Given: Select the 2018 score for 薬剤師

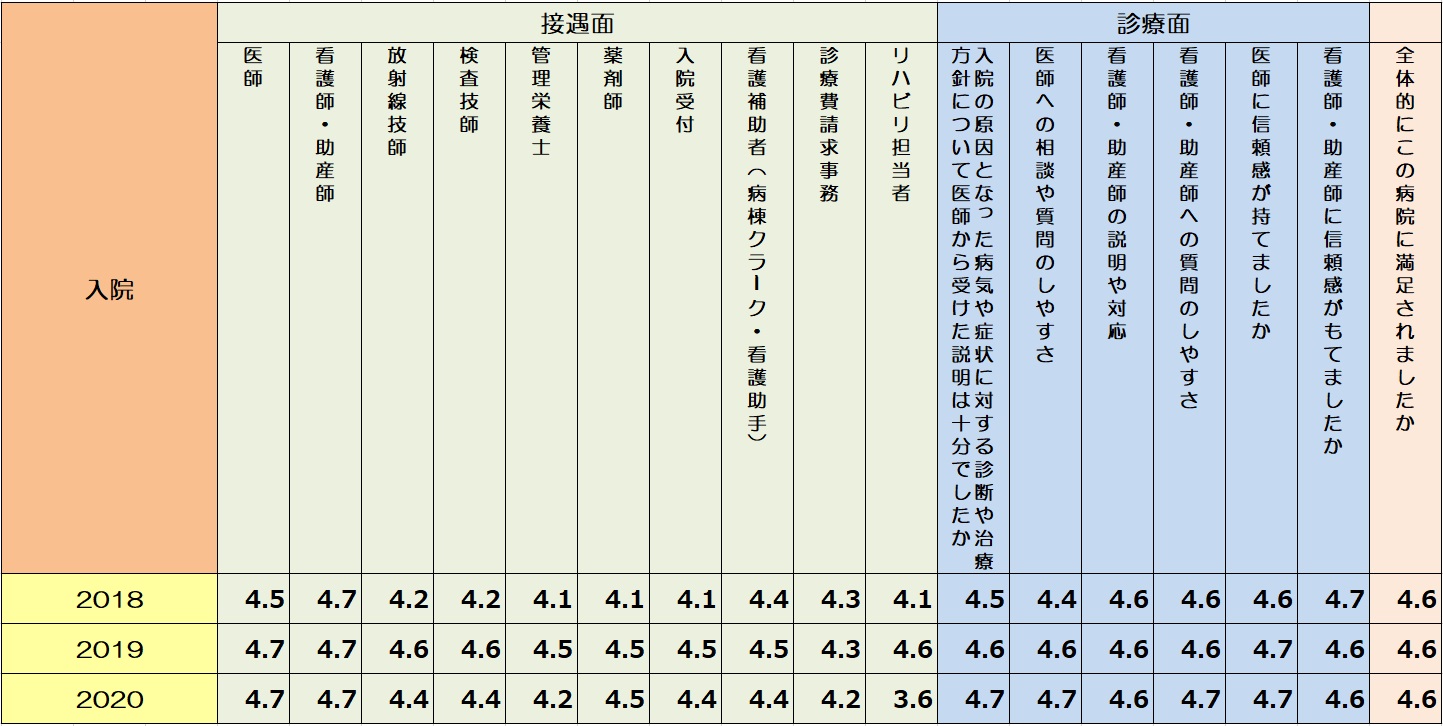Looking at the screenshot, I should 614,599.
